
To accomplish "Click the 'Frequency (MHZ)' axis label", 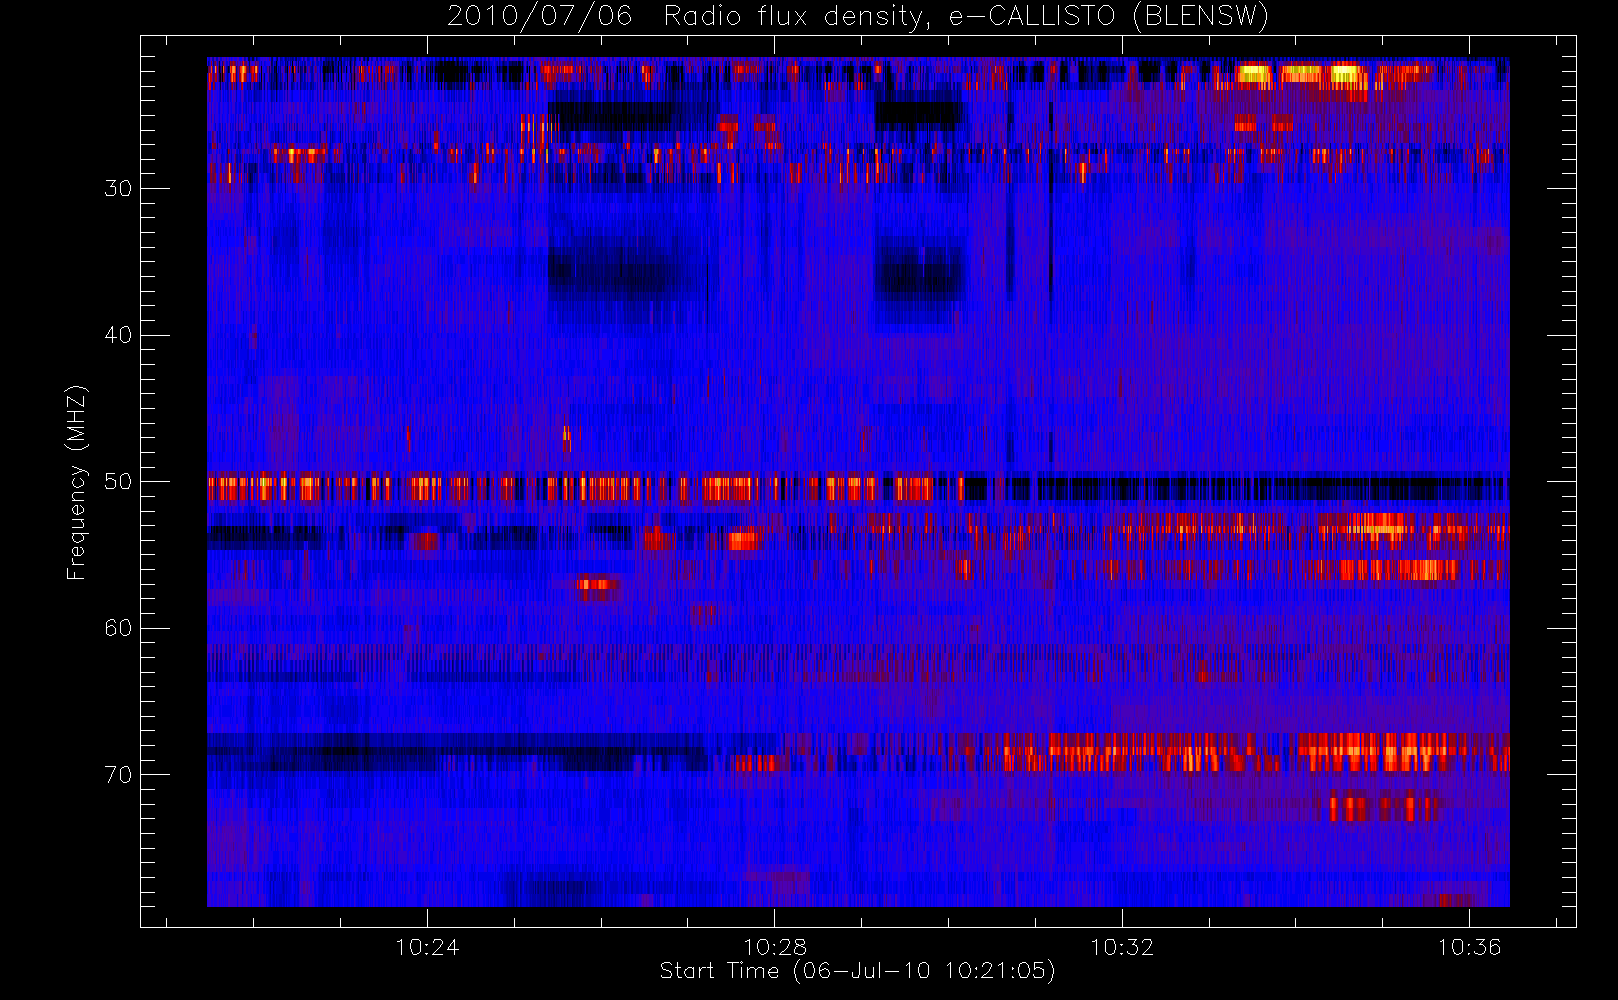I will pyautogui.click(x=76, y=482).
